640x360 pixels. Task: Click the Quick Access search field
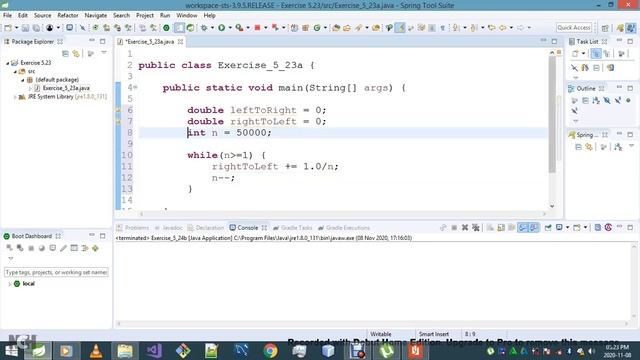[x=573, y=28]
